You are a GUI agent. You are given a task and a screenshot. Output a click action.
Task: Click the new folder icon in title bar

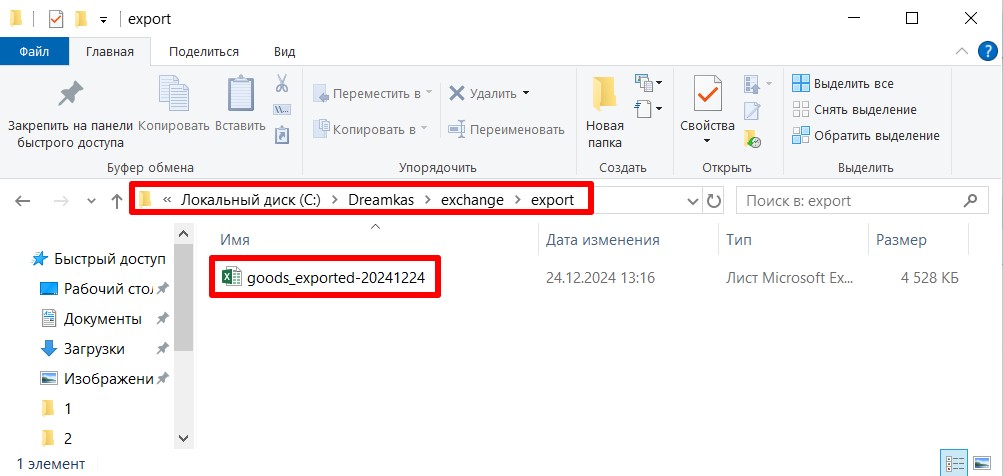tap(81, 19)
